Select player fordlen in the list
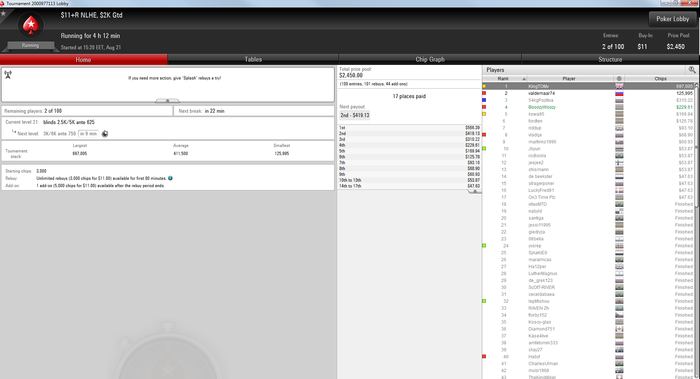 588,121
